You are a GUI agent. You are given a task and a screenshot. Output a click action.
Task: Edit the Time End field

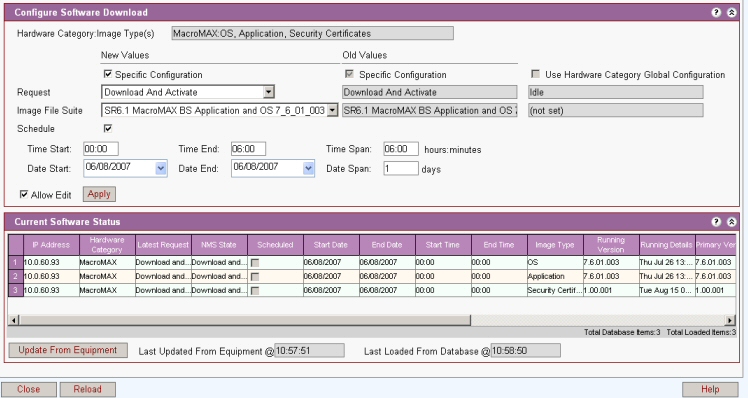pyautogui.click(x=249, y=149)
